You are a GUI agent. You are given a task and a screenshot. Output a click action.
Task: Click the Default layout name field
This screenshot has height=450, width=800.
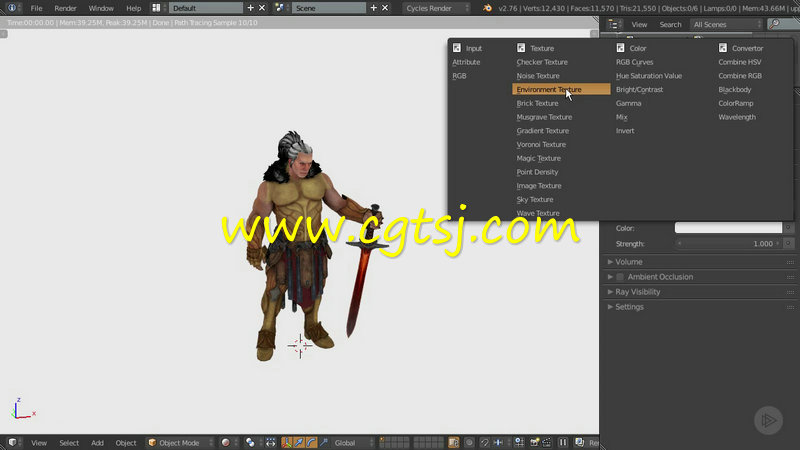207,8
